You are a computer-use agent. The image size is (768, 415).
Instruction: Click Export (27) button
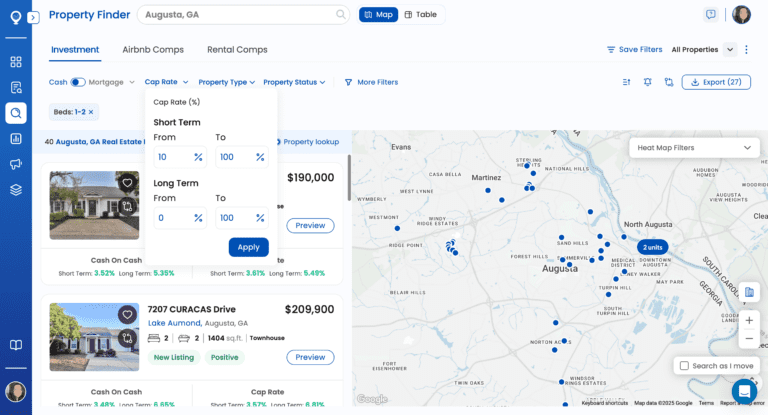tap(716, 82)
